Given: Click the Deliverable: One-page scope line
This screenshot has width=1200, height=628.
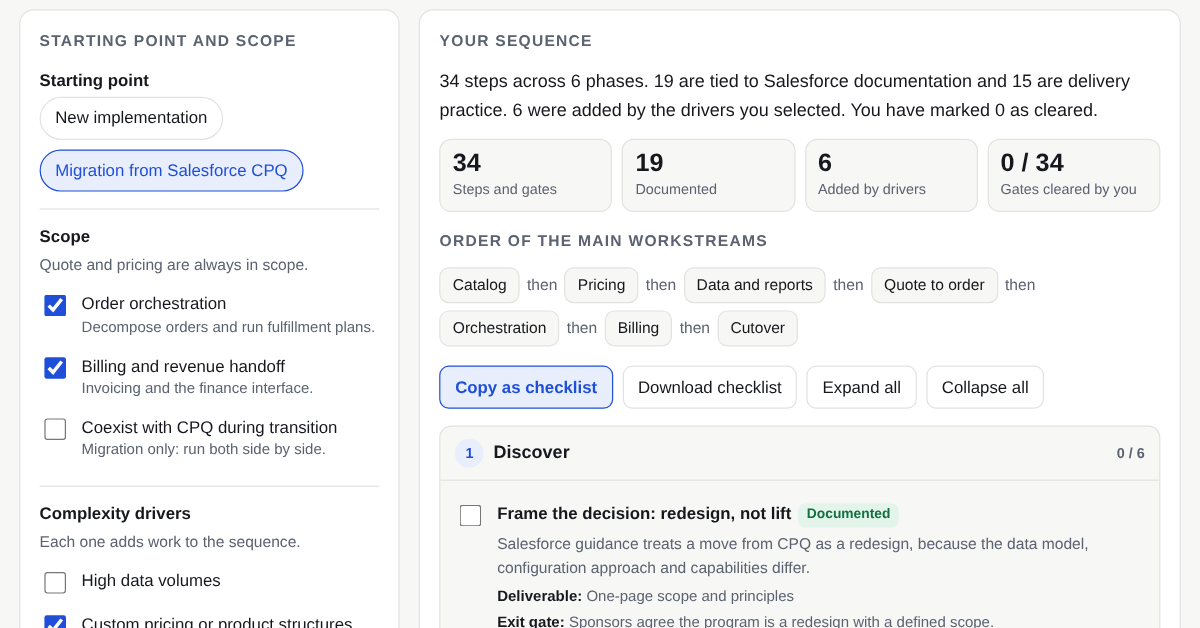Looking at the screenshot, I should pos(645,596).
